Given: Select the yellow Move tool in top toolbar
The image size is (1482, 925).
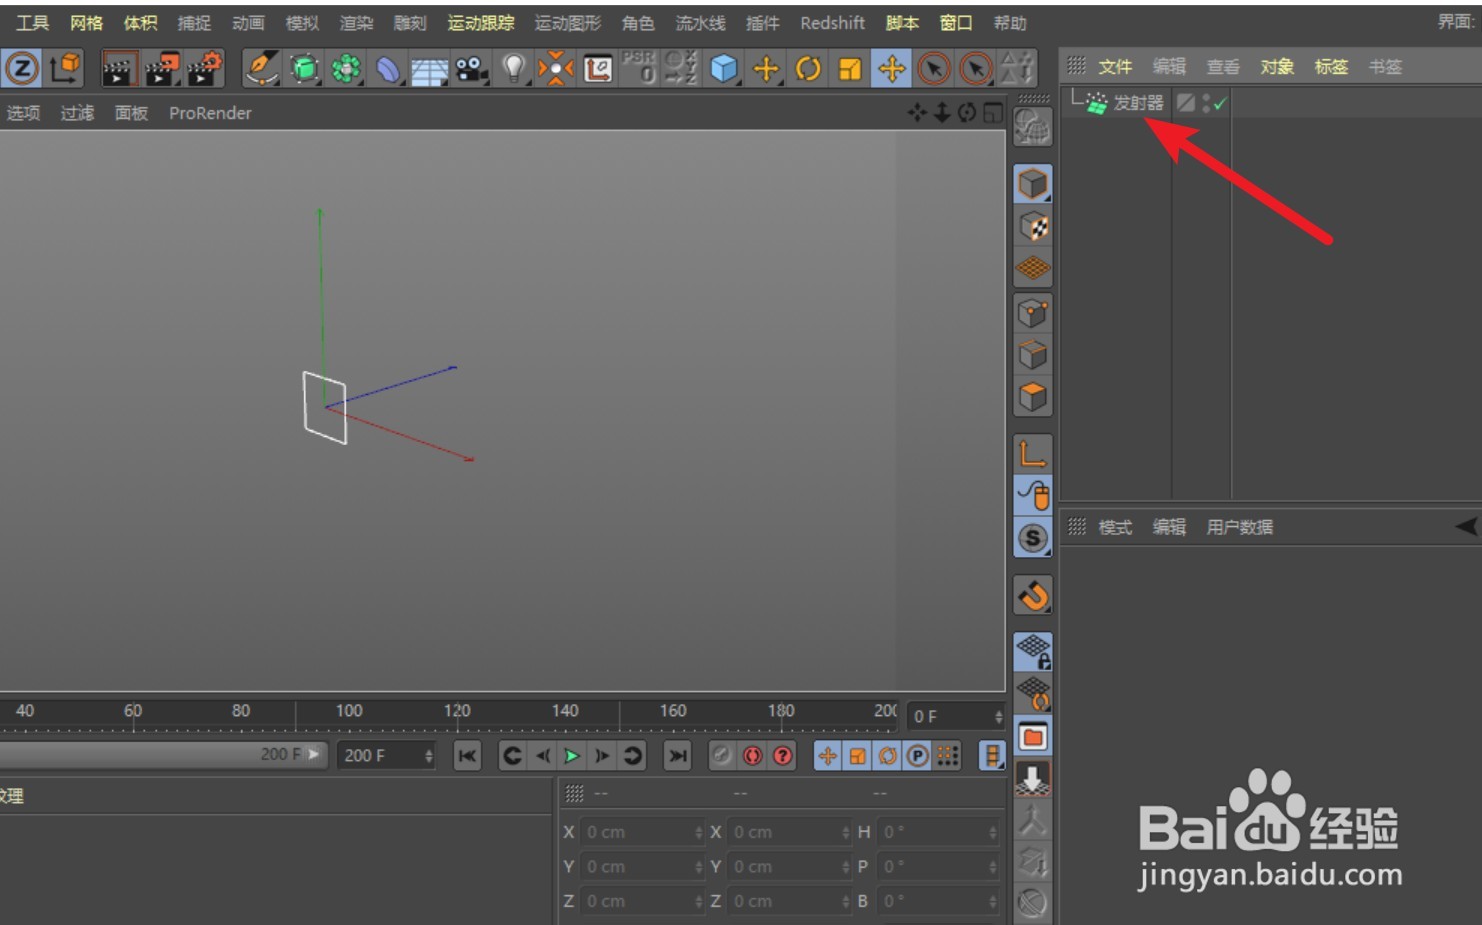Looking at the screenshot, I should click(766, 68).
